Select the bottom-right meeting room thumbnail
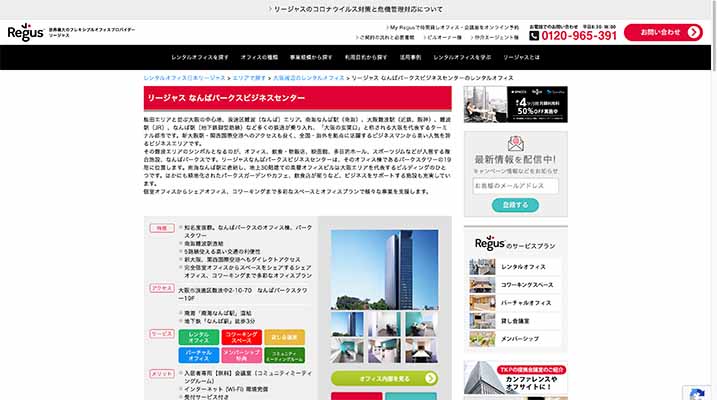This screenshot has width=717, height=400. [422, 351]
